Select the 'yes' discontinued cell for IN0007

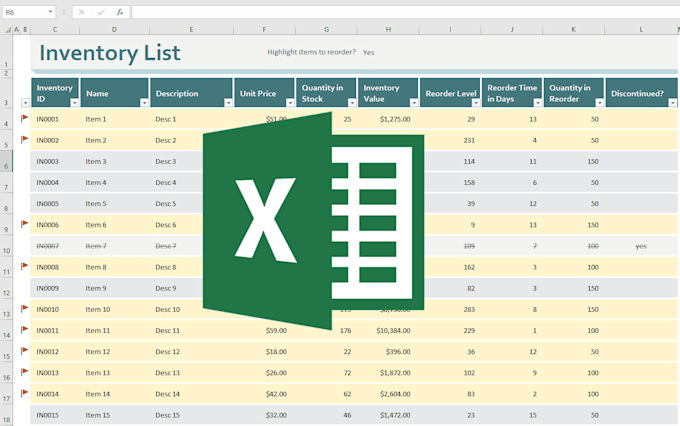tap(640, 246)
